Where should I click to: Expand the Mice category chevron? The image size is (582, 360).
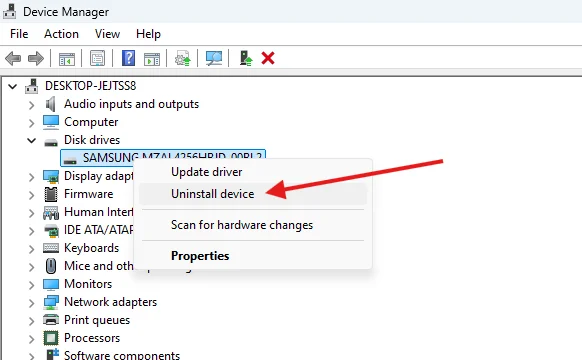[32, 267]
